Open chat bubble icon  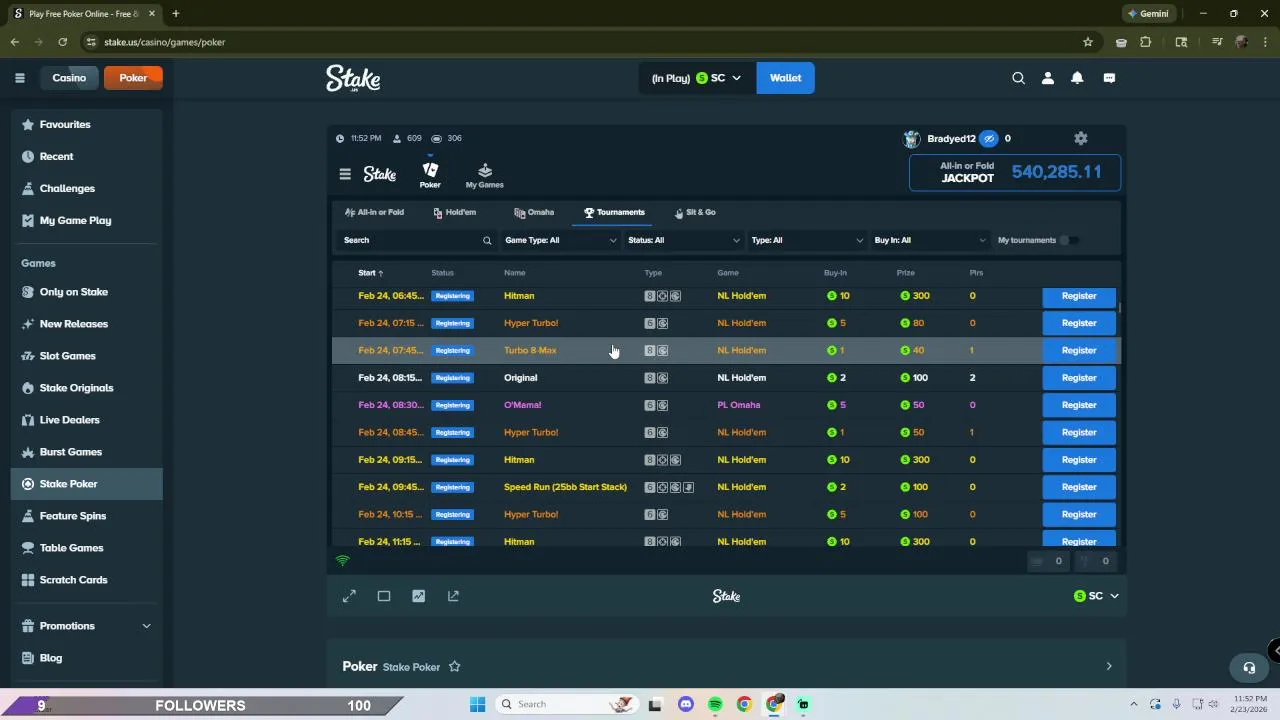click(1109, 78)
